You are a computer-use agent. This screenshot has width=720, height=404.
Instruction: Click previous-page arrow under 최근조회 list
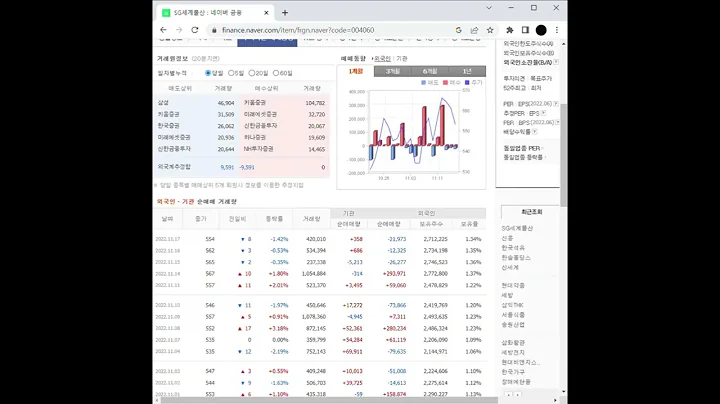tap(508, 395)
